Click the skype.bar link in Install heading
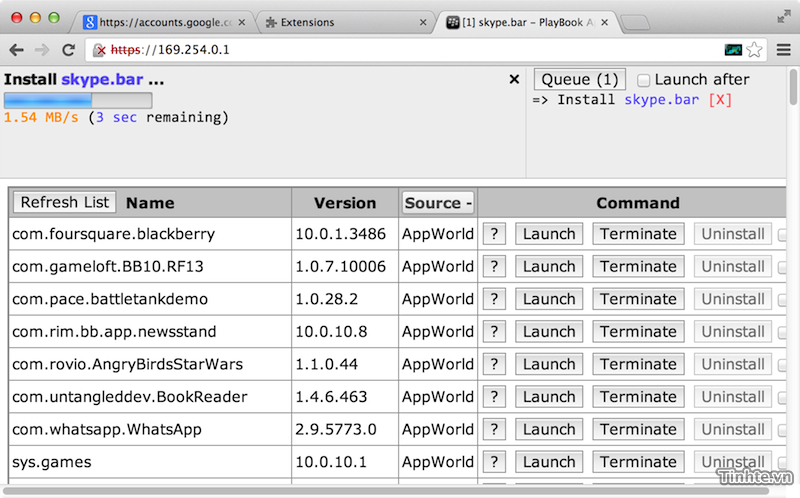This screenshot has width=800, height=498. [102, 80]
